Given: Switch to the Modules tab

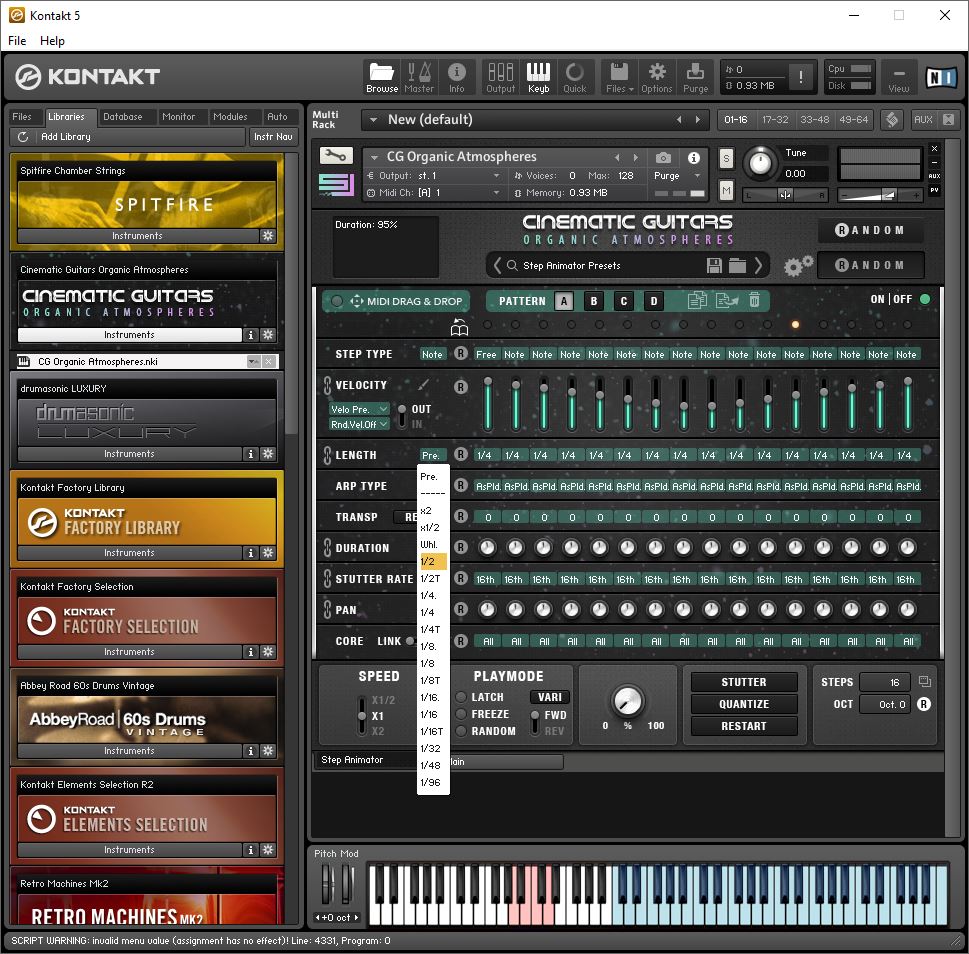Looking at the screenshot, I should click(230, 117).
